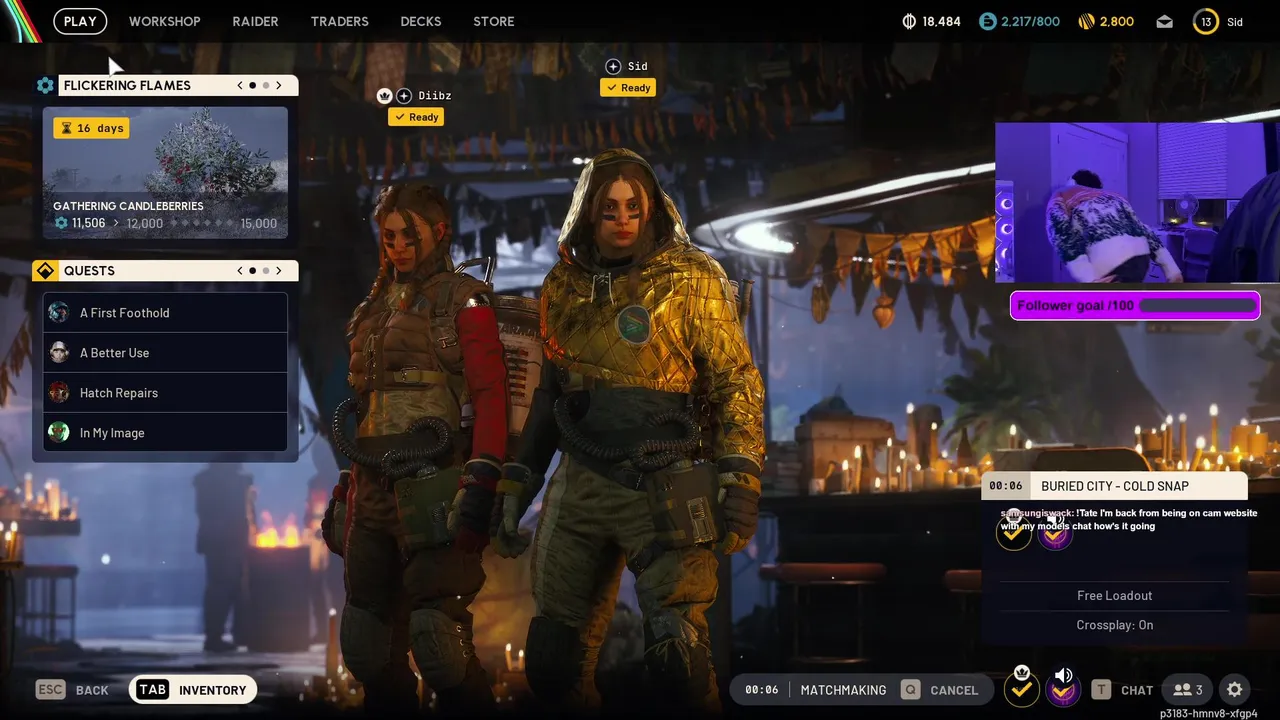The height and width of the screenshot is (720, 1280).
Task: Go to next Quests page
Action: [279, 271]
